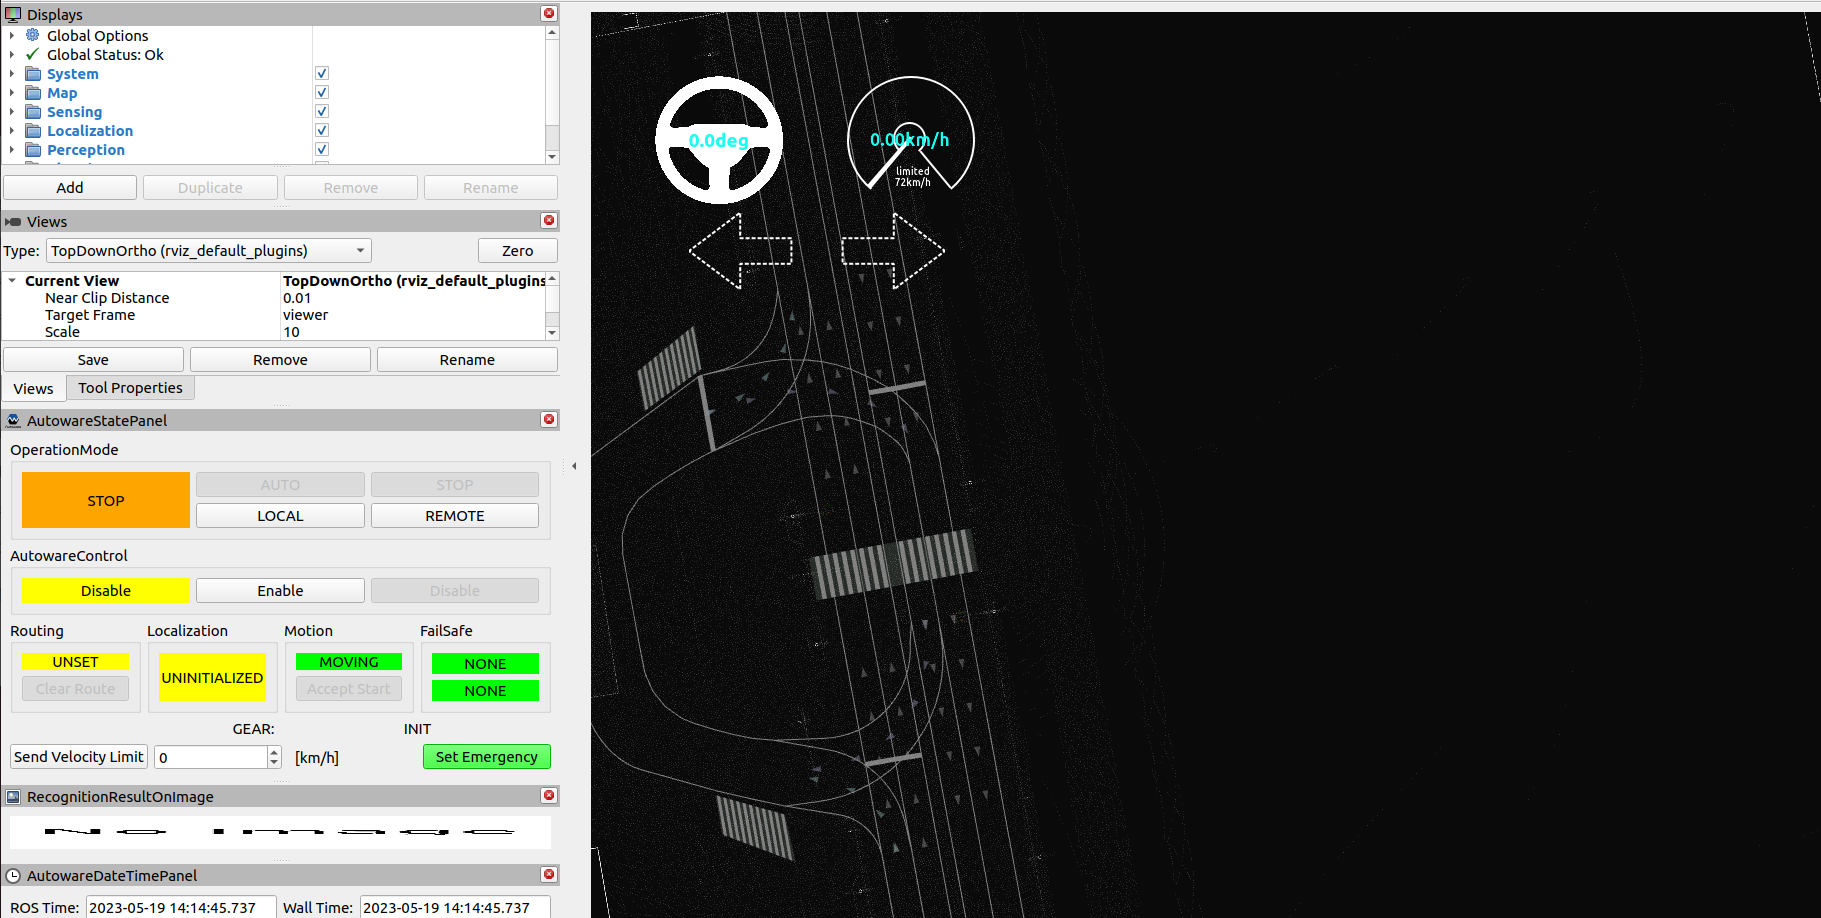Click the Global Options gear icon
1821x918 pixels.
pos(33,35)
